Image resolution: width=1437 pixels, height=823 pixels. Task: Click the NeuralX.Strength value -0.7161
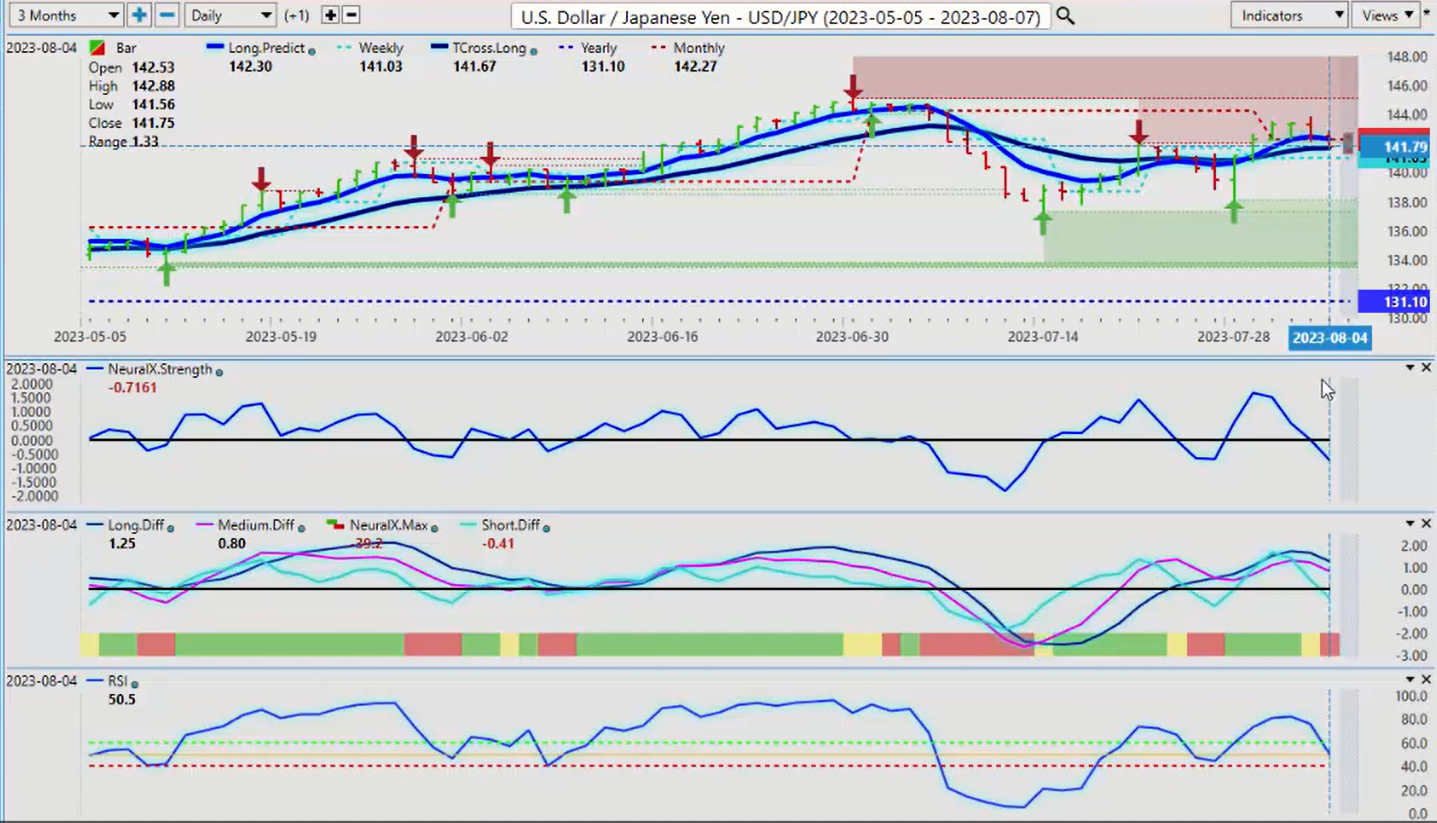(132, 387)
